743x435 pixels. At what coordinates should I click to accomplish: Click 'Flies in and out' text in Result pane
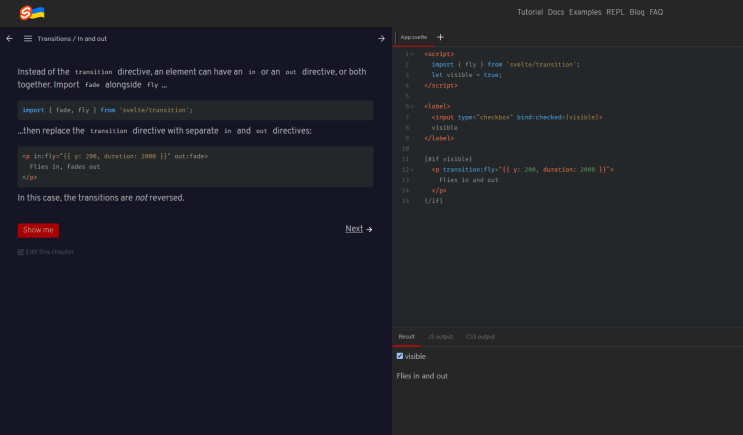(422, 376)
